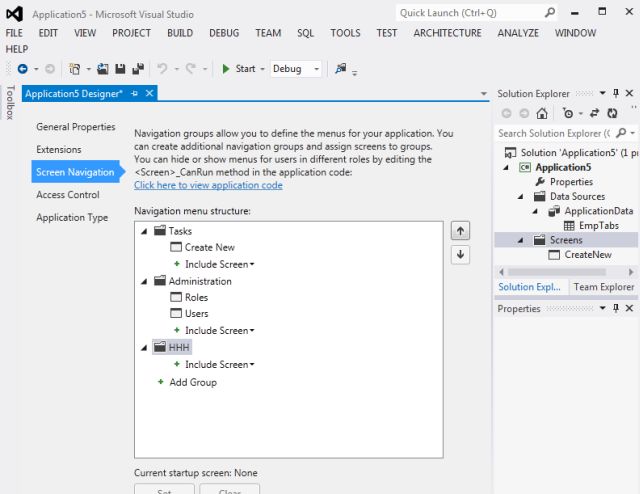640x494 pixels.
Task: Open the Debug configuration dropdown
Action: 316,69
